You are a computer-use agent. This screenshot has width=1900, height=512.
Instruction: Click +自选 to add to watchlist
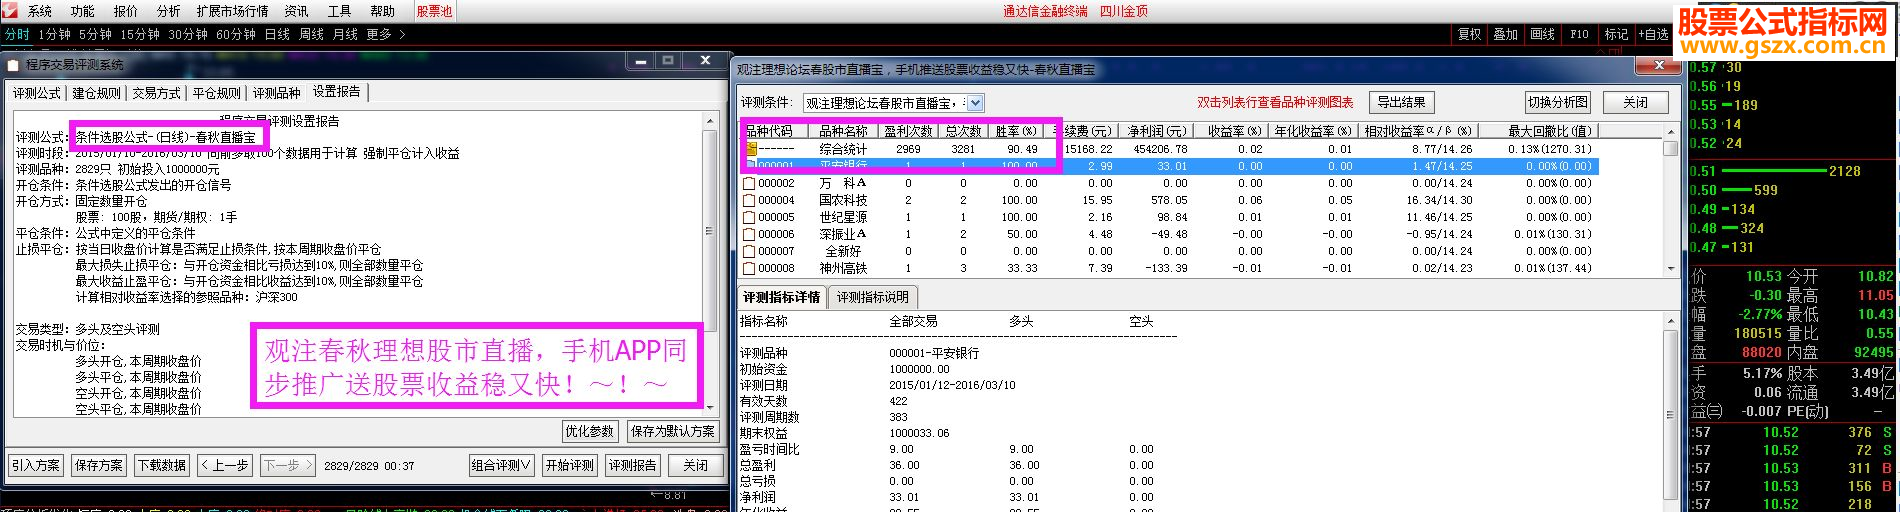(1653, 34)
